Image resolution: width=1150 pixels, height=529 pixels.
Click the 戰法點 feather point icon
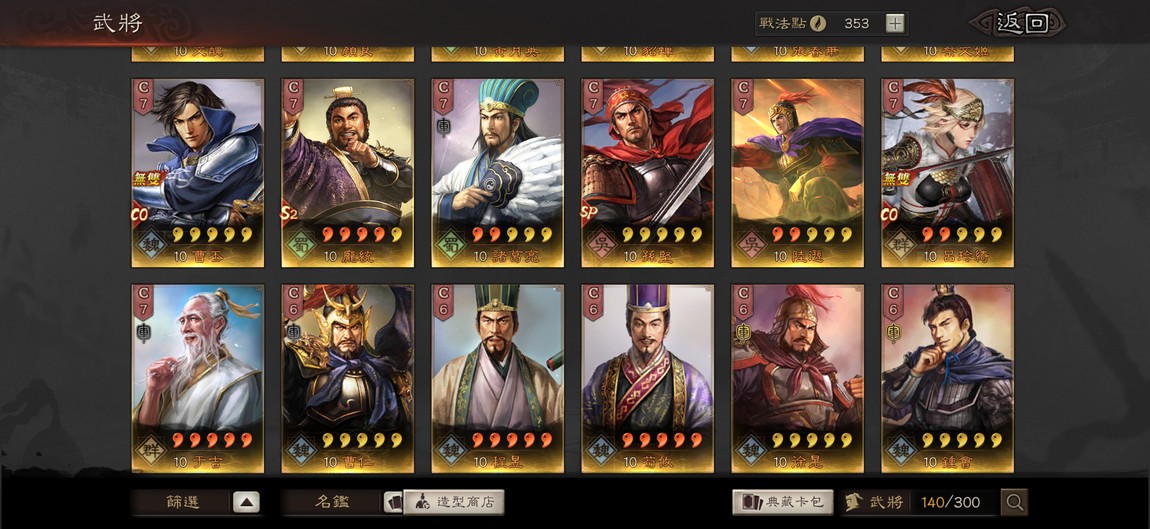(818, 23)
